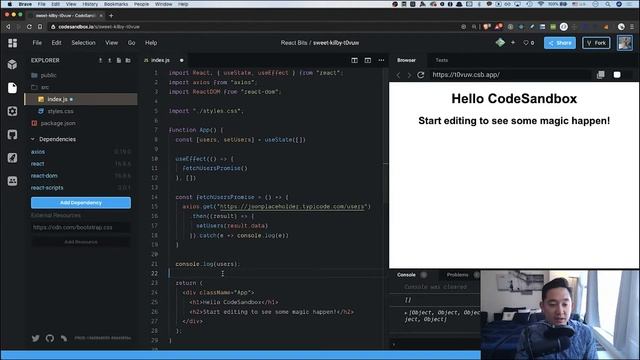Open CodeSandbox File menu
This screenshot has height=360, width=640.
pyautogui.click(x=37, y=43)
